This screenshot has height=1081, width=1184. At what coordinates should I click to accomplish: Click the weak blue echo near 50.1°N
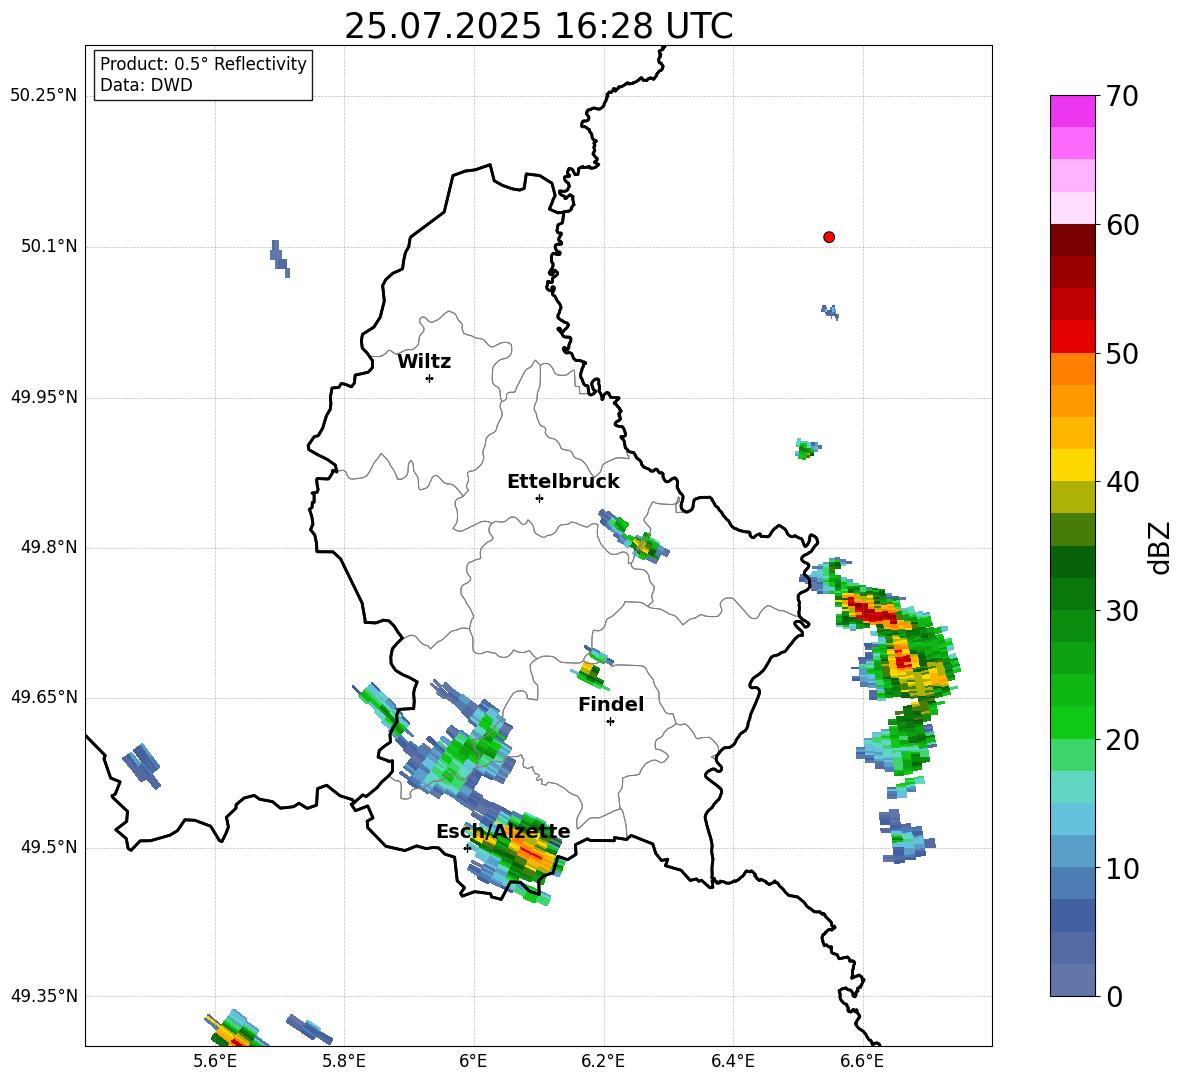point(279,259)
